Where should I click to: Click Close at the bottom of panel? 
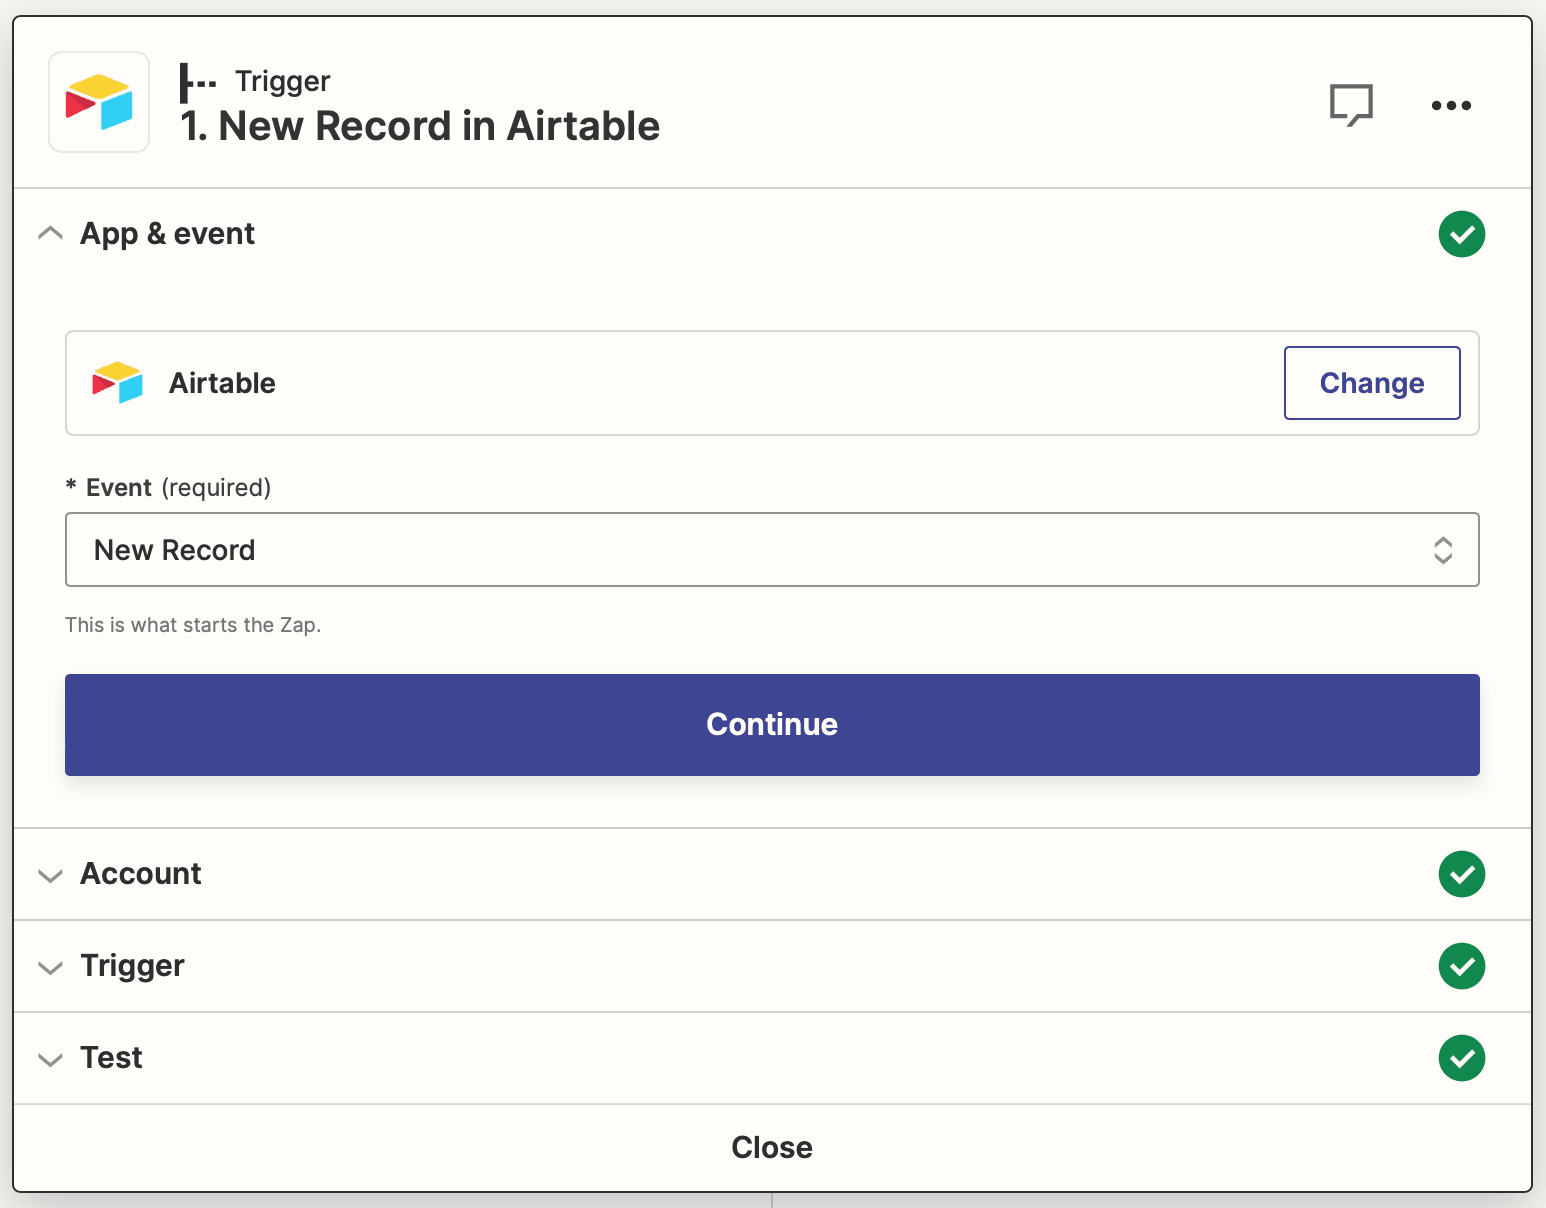click(771, 1147)
